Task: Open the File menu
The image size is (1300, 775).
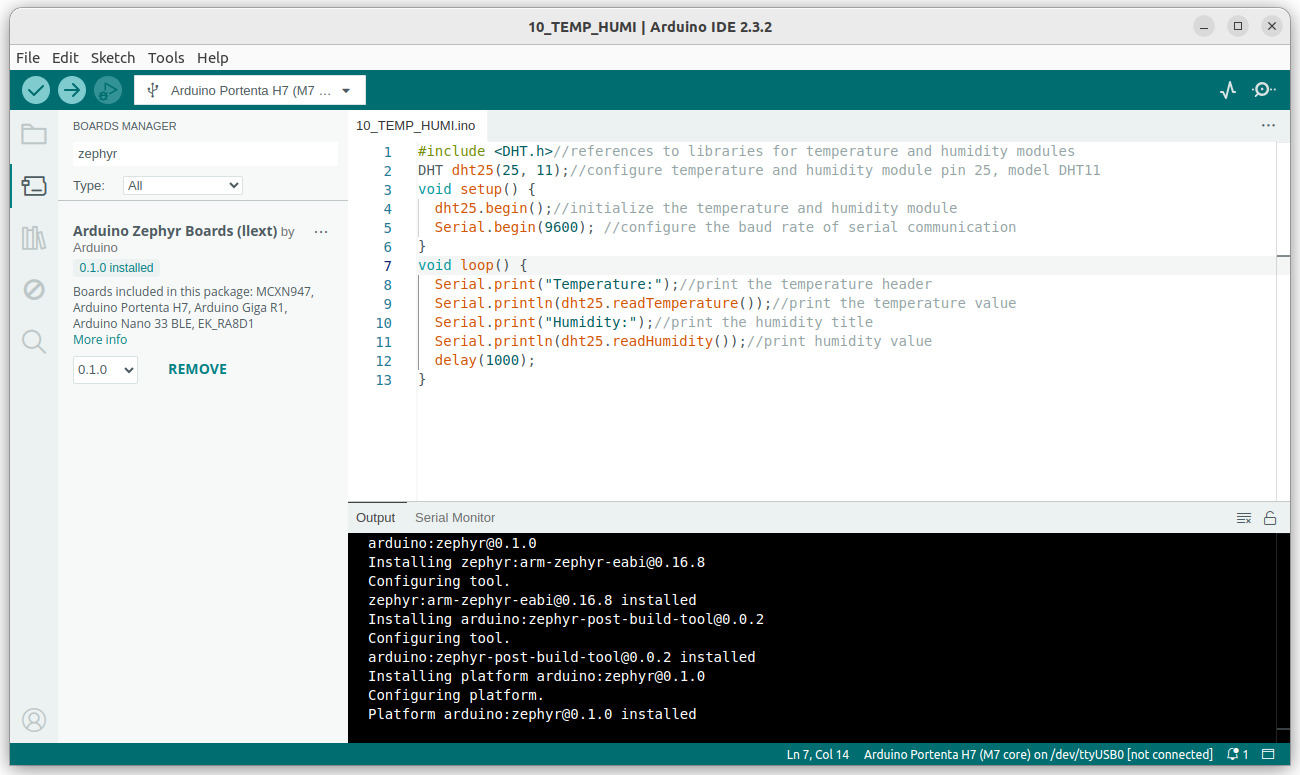Action: 28,58
